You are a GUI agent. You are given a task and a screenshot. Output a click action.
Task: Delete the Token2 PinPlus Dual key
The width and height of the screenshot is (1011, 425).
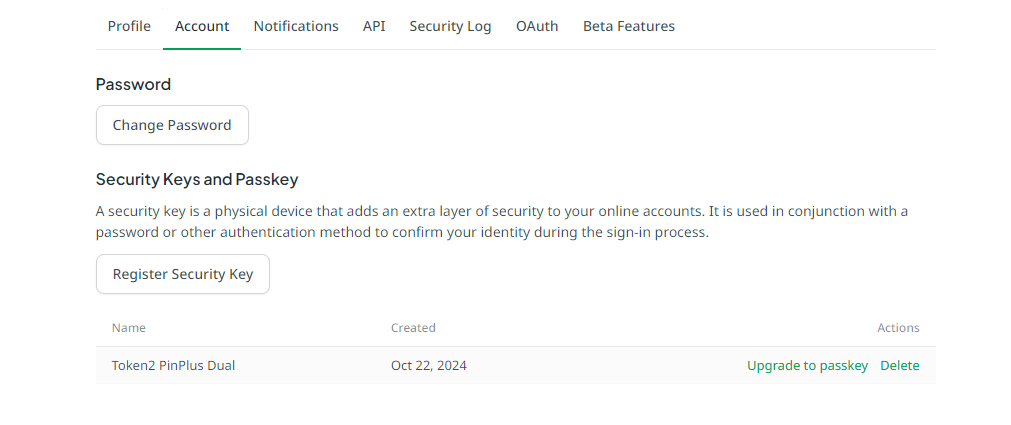coord(899,366)
